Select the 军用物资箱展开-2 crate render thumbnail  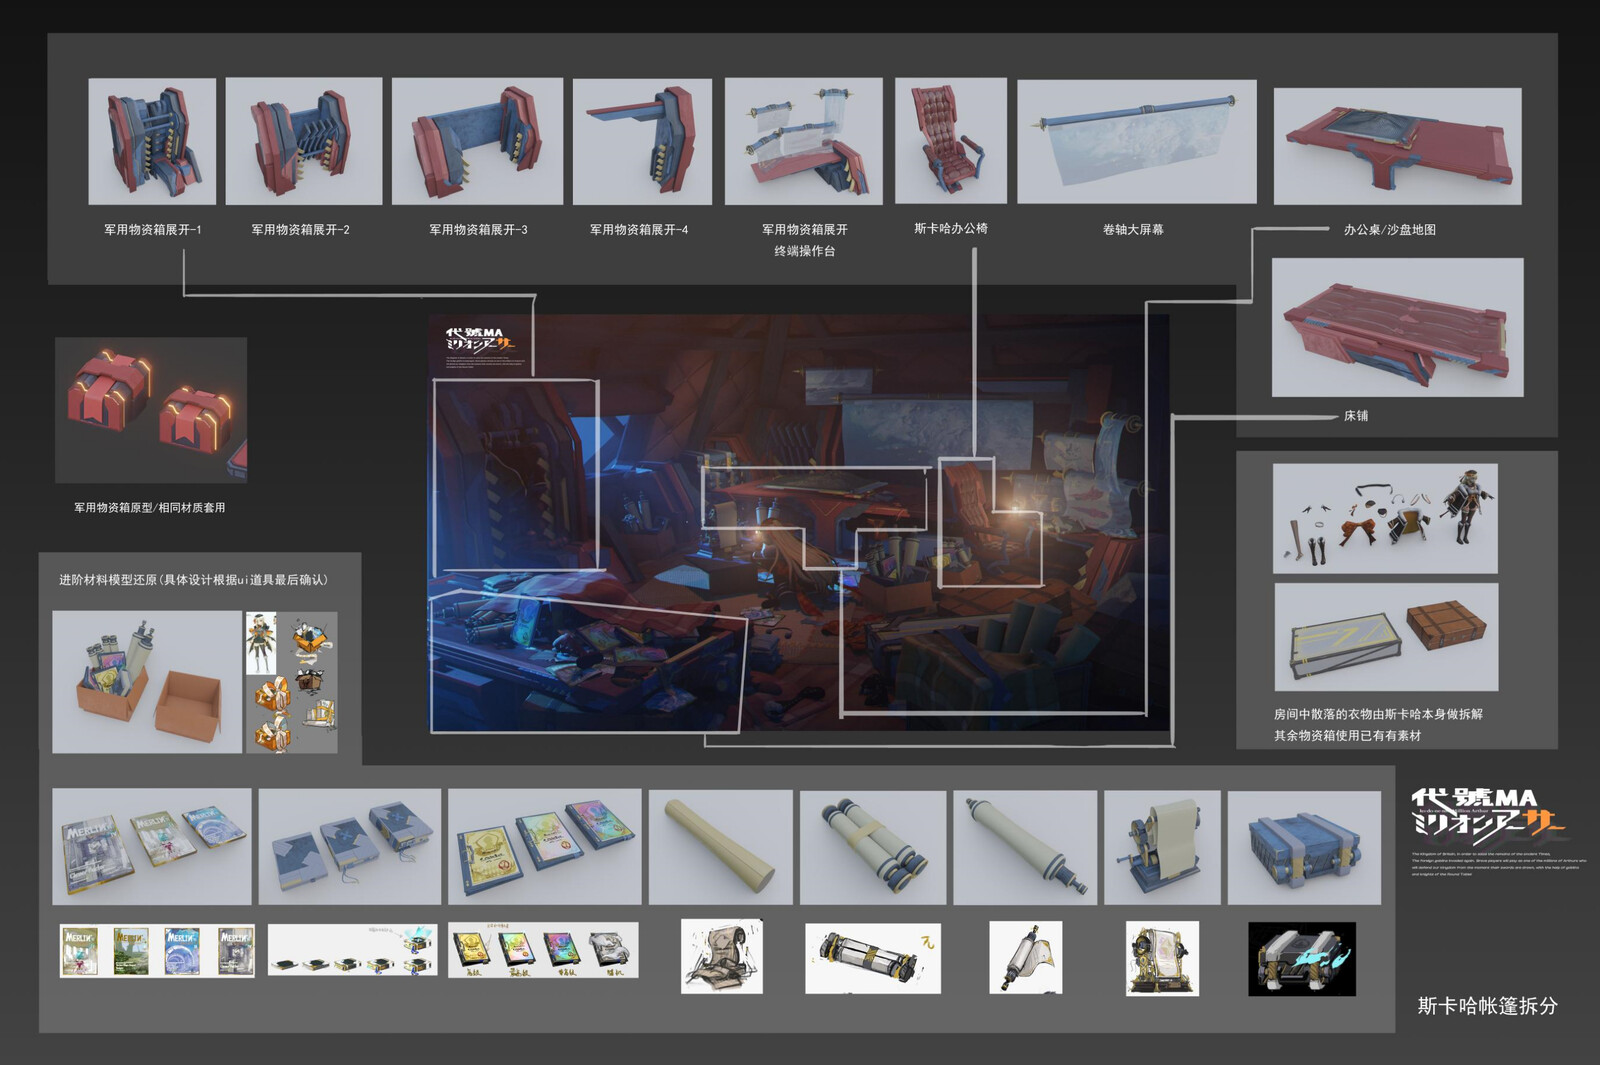click(304, 141)
